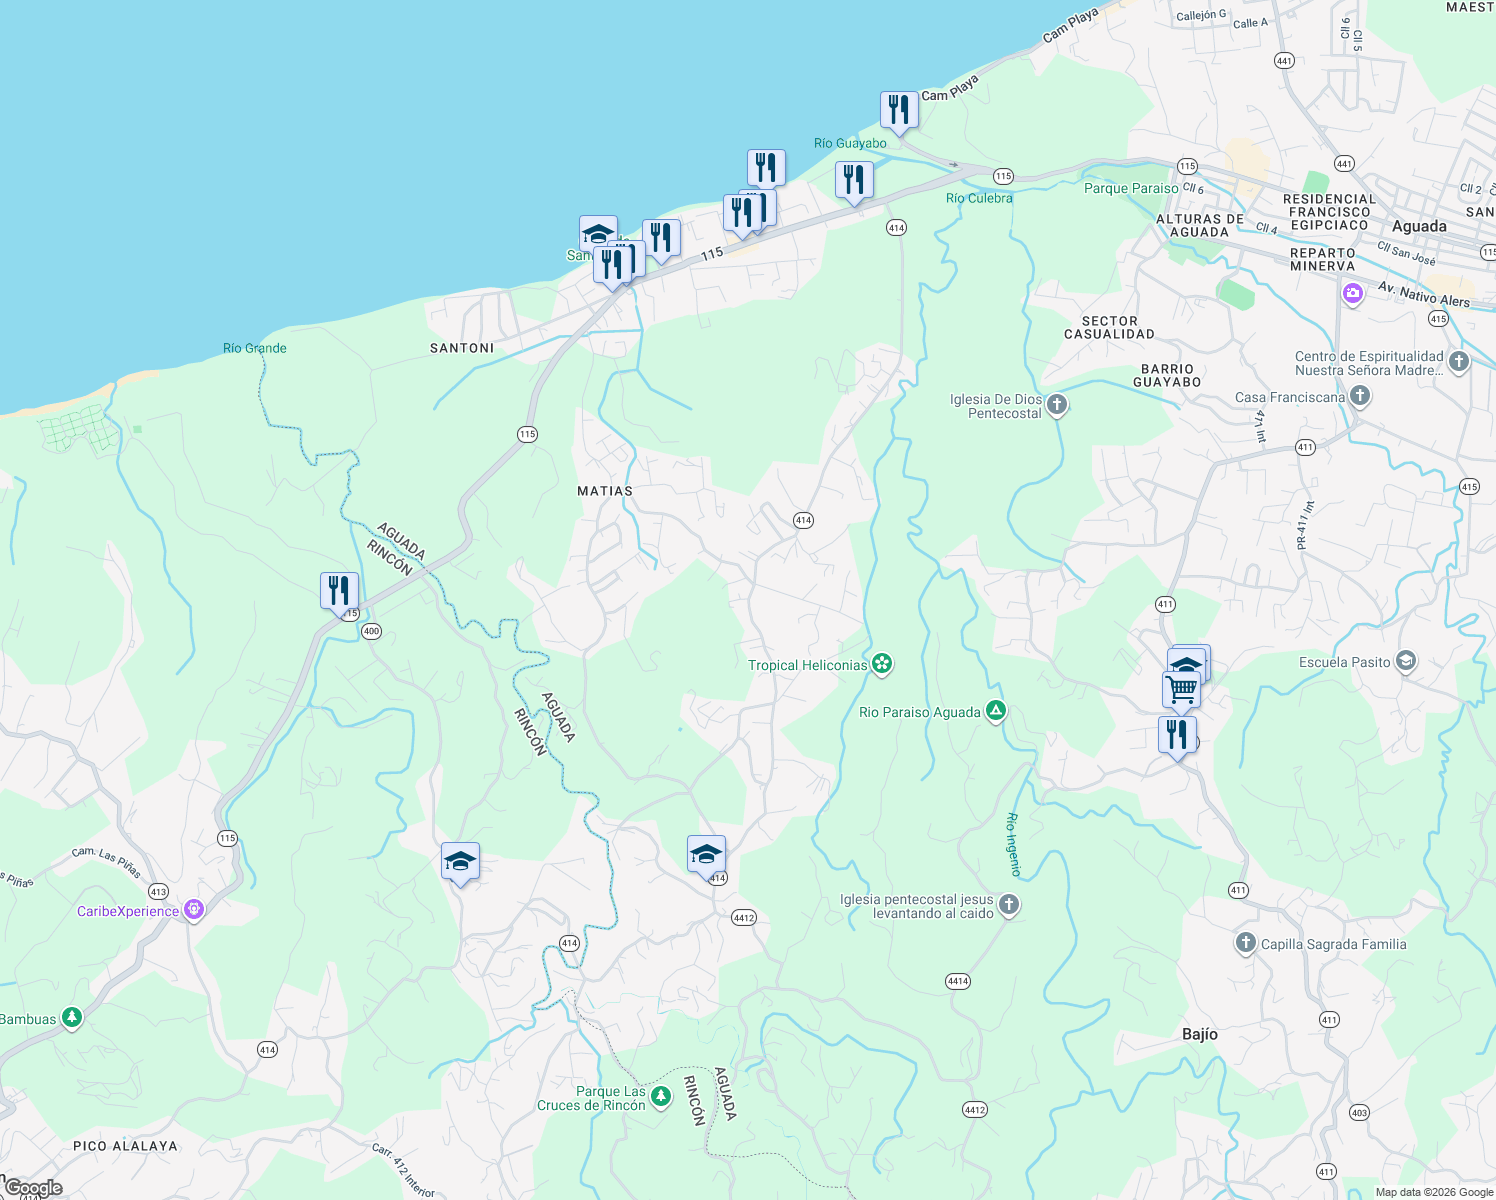1496x1200 pixels.
Task: Open the Map data copyright notice
Action: click(x=1432, y=1192)
